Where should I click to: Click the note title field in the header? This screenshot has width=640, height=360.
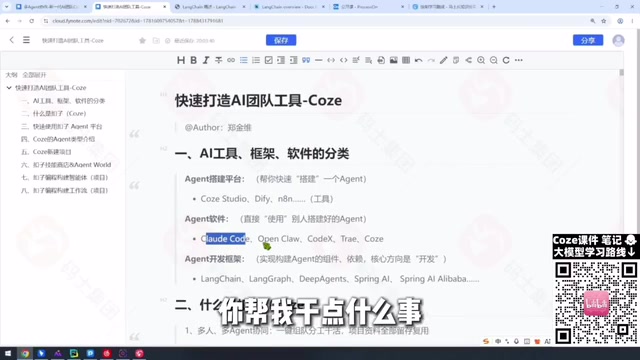click(x=73, y=40)
